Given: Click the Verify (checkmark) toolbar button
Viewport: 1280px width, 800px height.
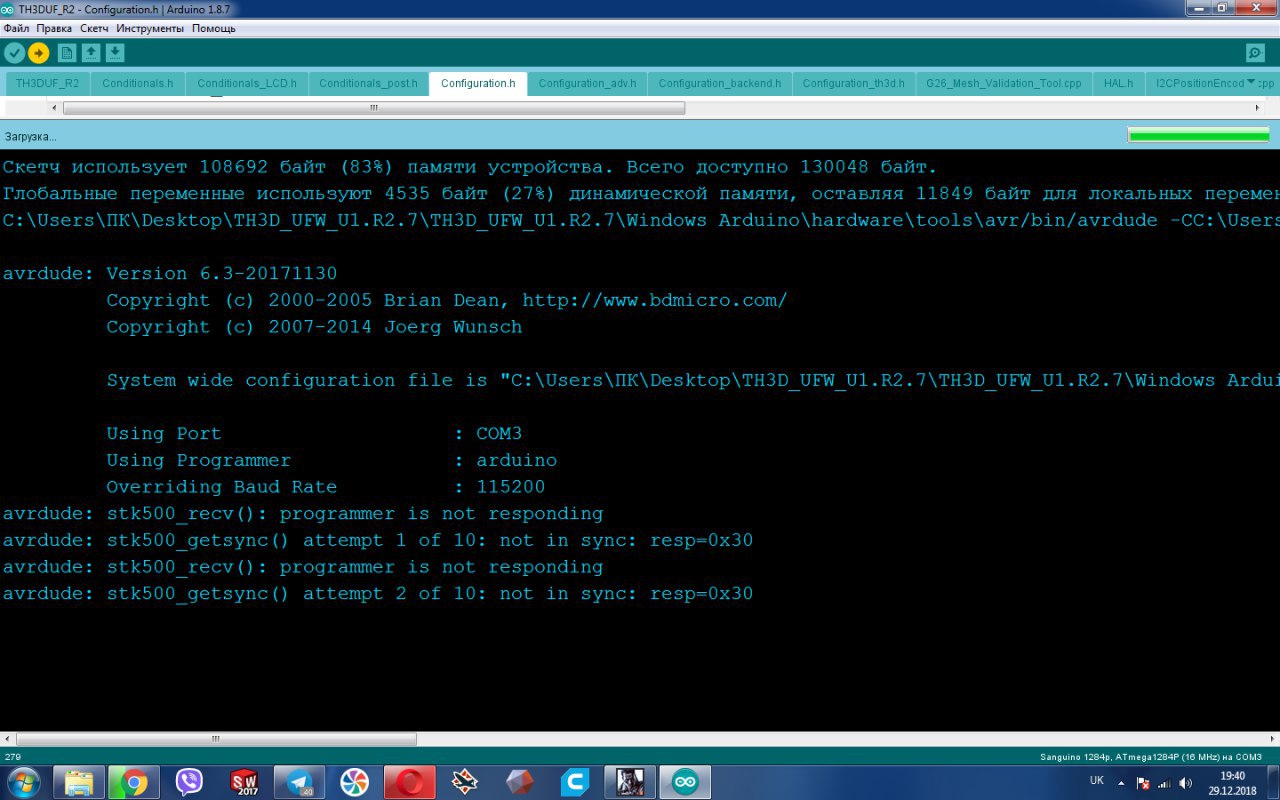Looking at the screenshot, I should (x=14, y=53).
